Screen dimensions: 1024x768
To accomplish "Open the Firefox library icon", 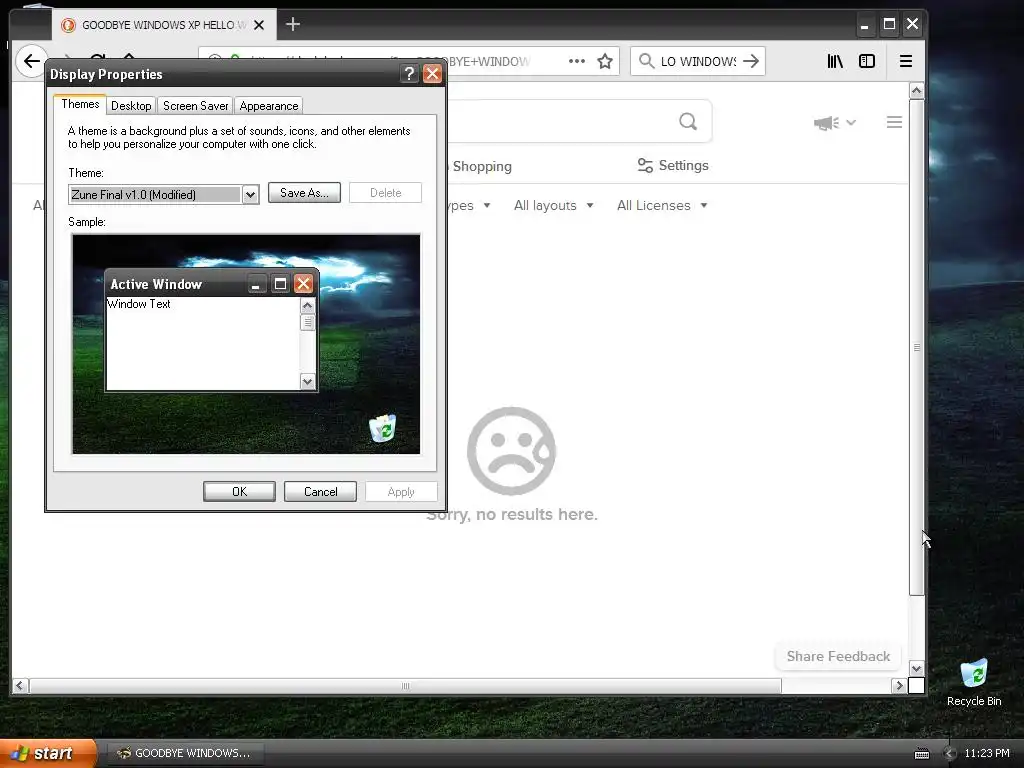I will (835, 61).
